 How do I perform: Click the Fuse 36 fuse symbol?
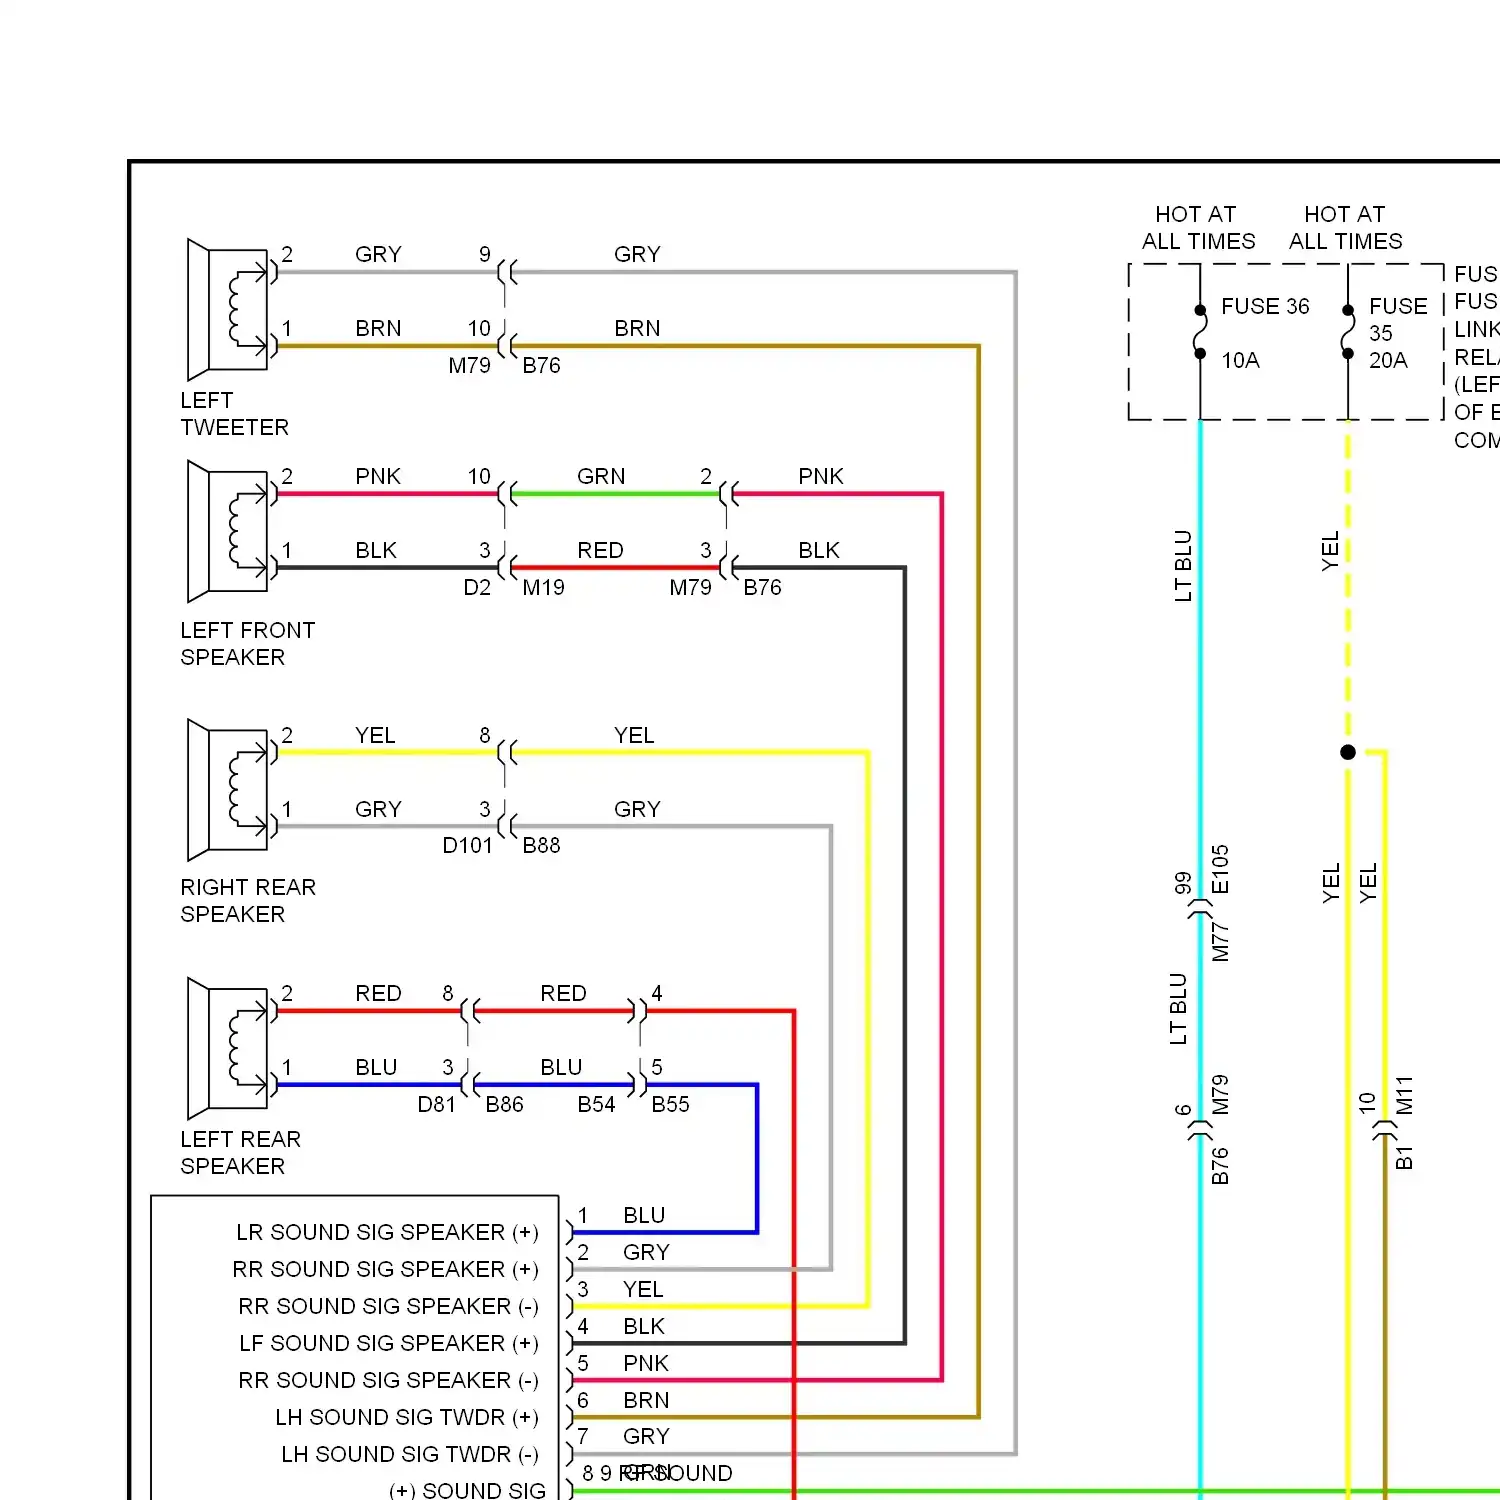click(x=1200, y=331)
